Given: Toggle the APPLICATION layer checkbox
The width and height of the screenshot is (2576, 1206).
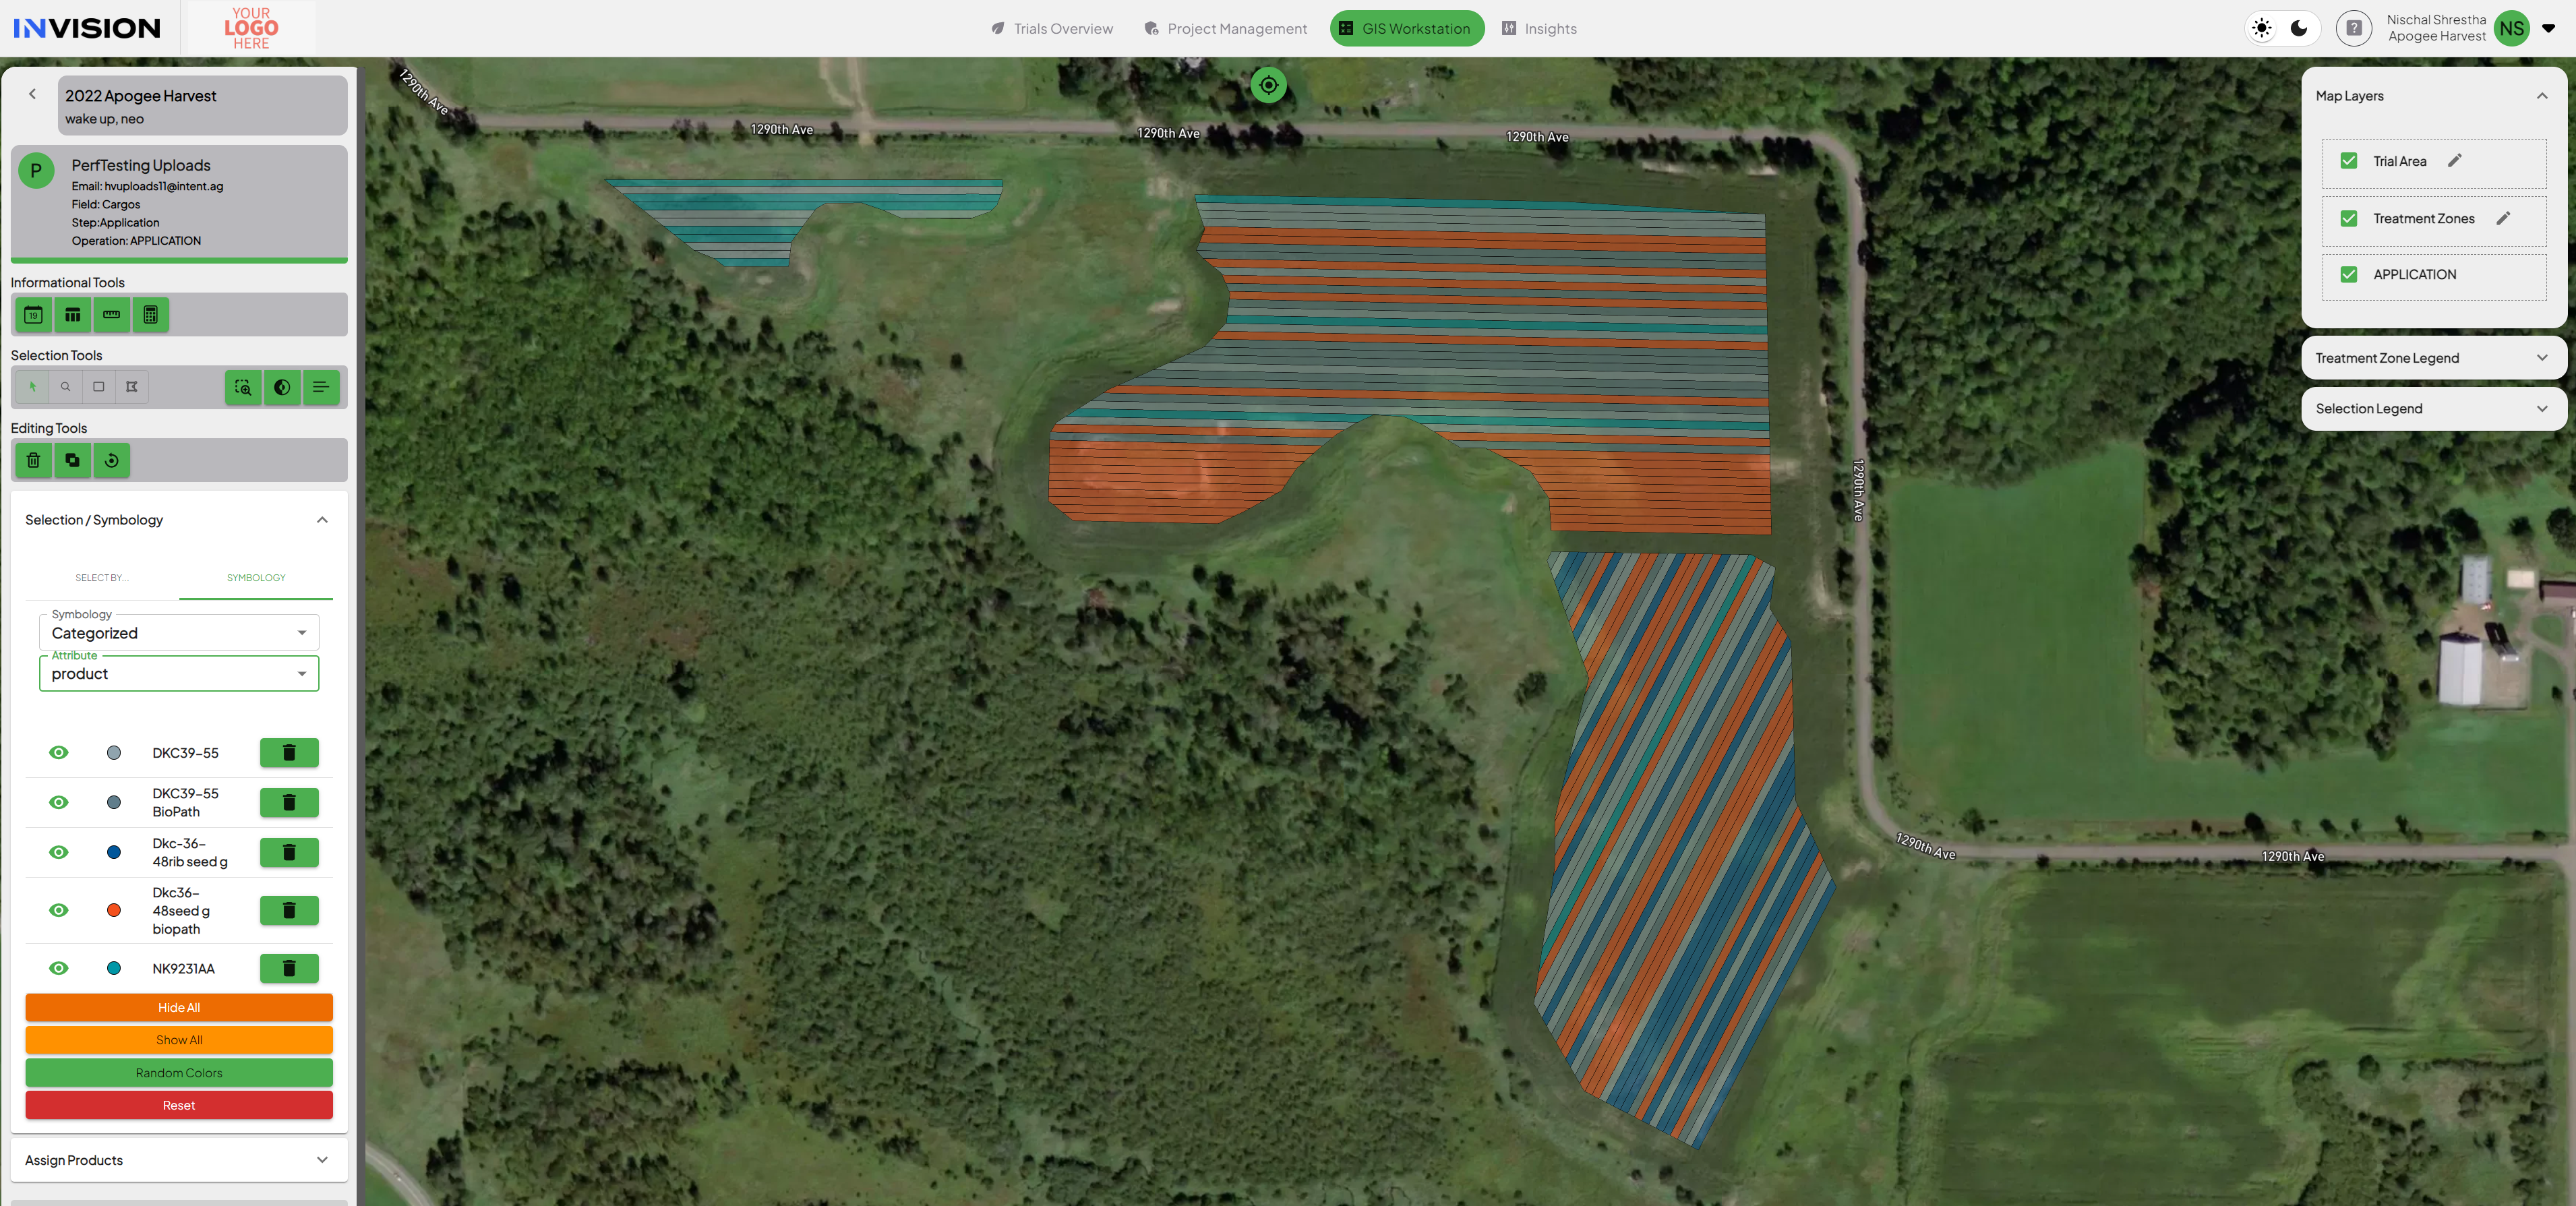Looking at the screenshot, I should coord(2349,274).
